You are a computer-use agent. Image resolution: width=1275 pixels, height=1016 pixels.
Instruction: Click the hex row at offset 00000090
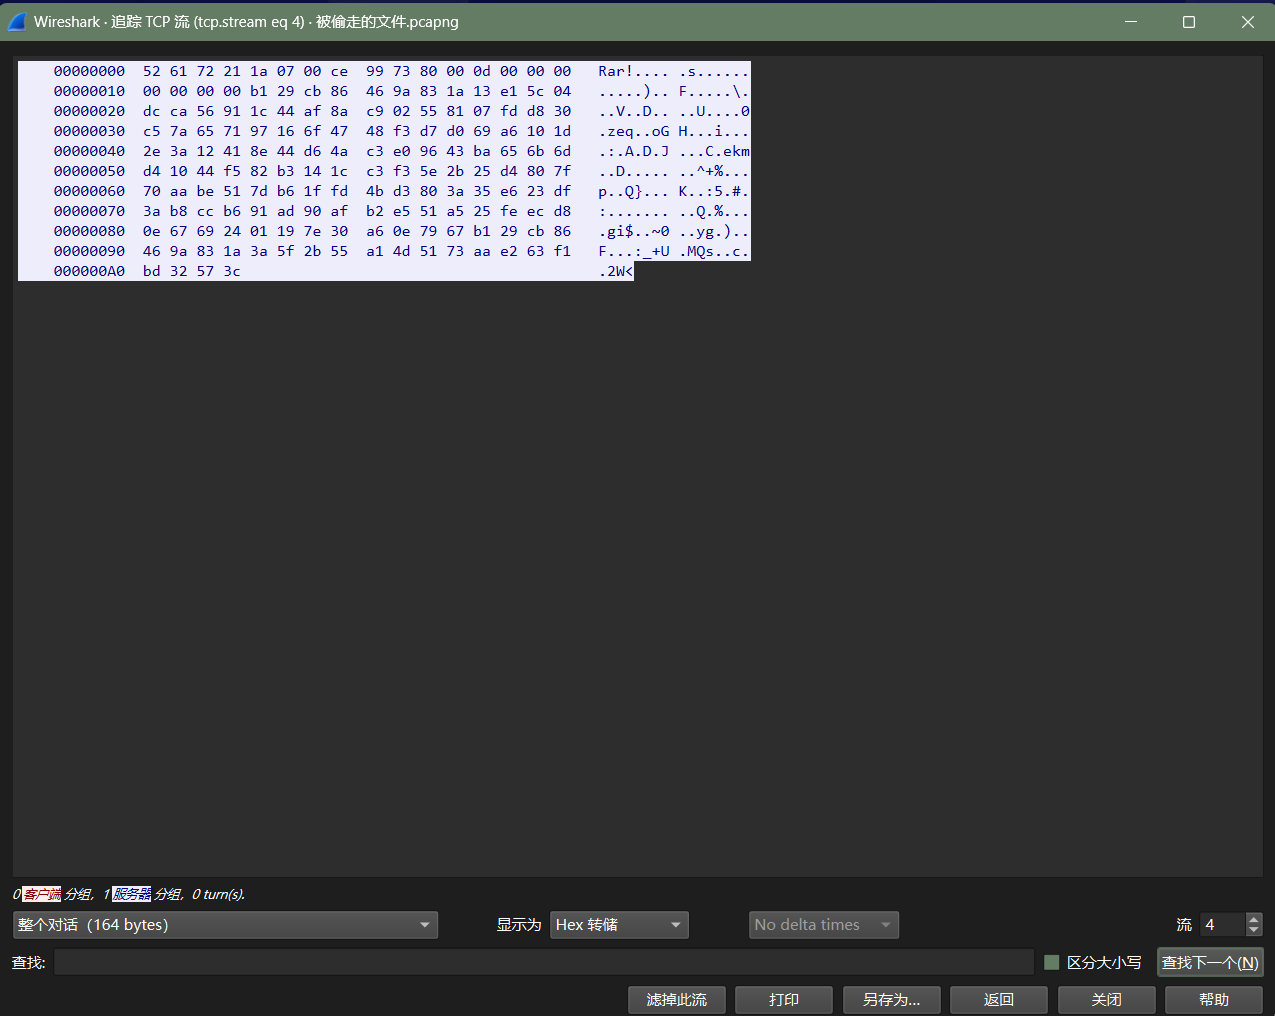coord(384,251)
